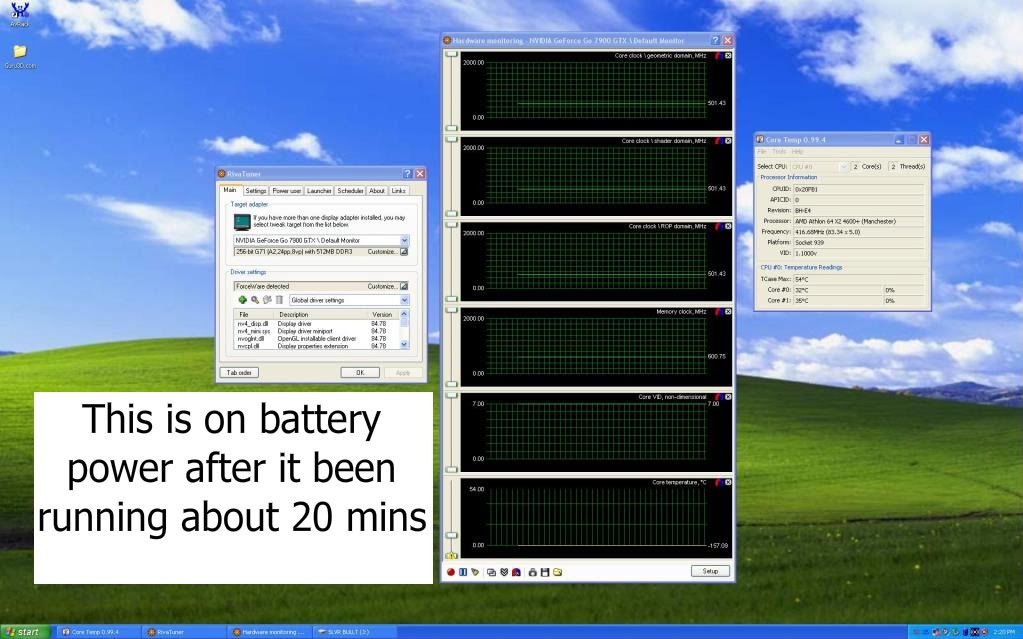Screen dimensions: 1023x639
Task: Close the Memory clock graph panel
Action: click(728, 311)
